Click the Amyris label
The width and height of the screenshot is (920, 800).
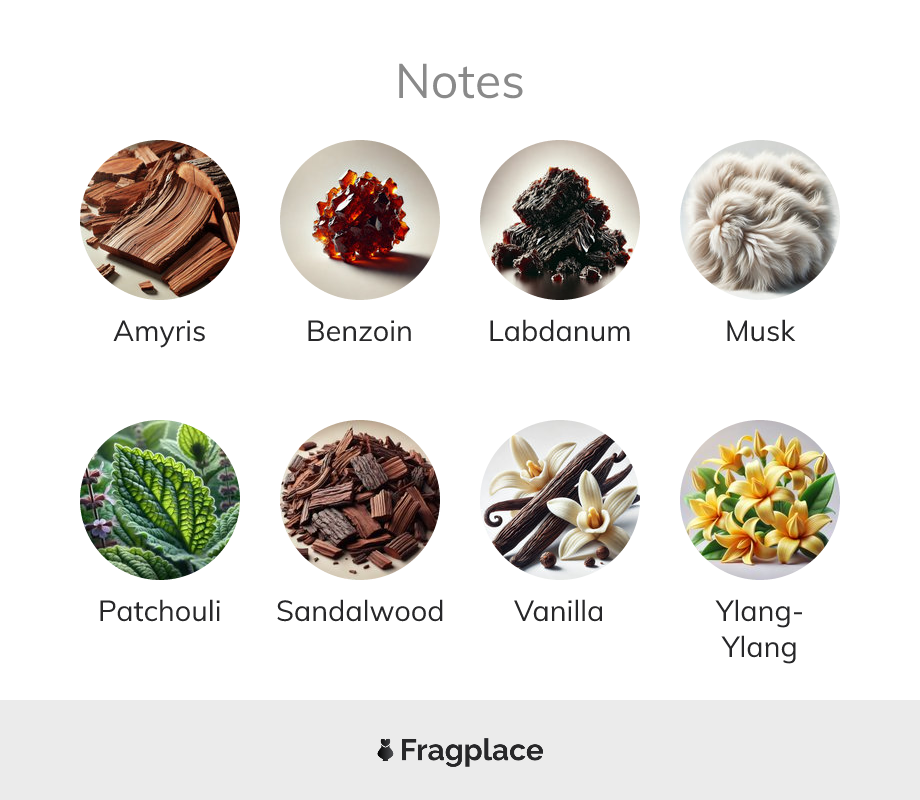point(160,332)
